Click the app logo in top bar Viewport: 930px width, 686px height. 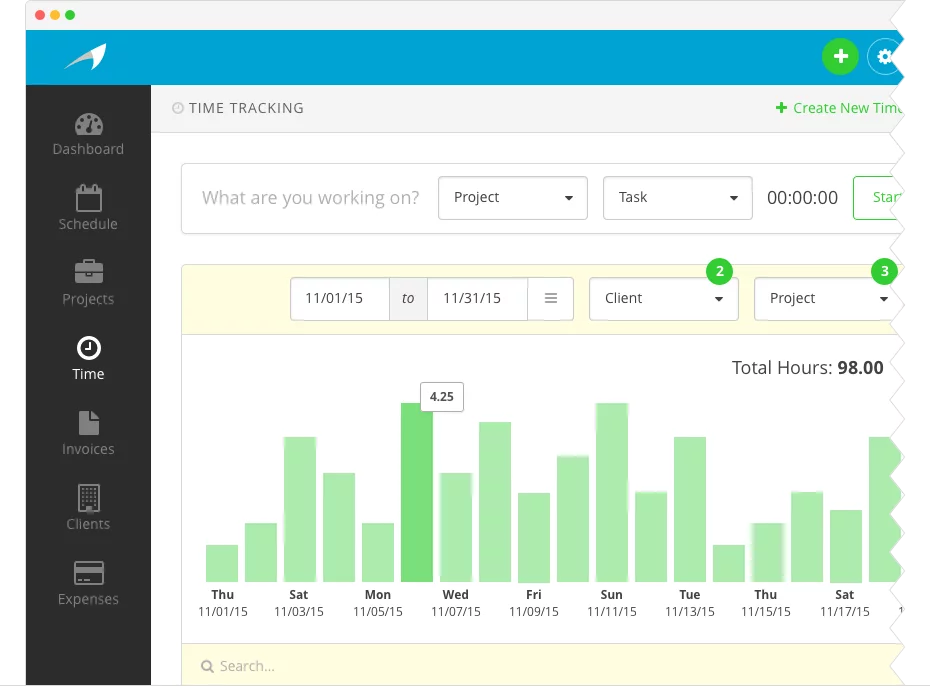pos(86,57)
